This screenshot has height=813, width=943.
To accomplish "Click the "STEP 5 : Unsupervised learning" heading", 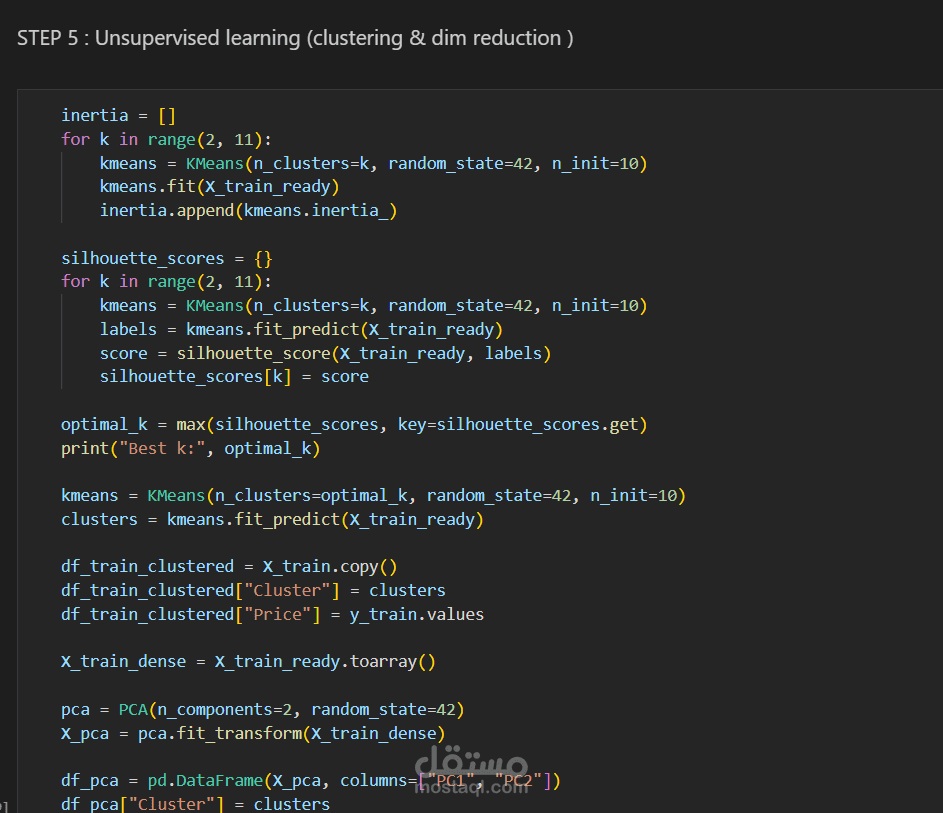I will coord(295,38).
